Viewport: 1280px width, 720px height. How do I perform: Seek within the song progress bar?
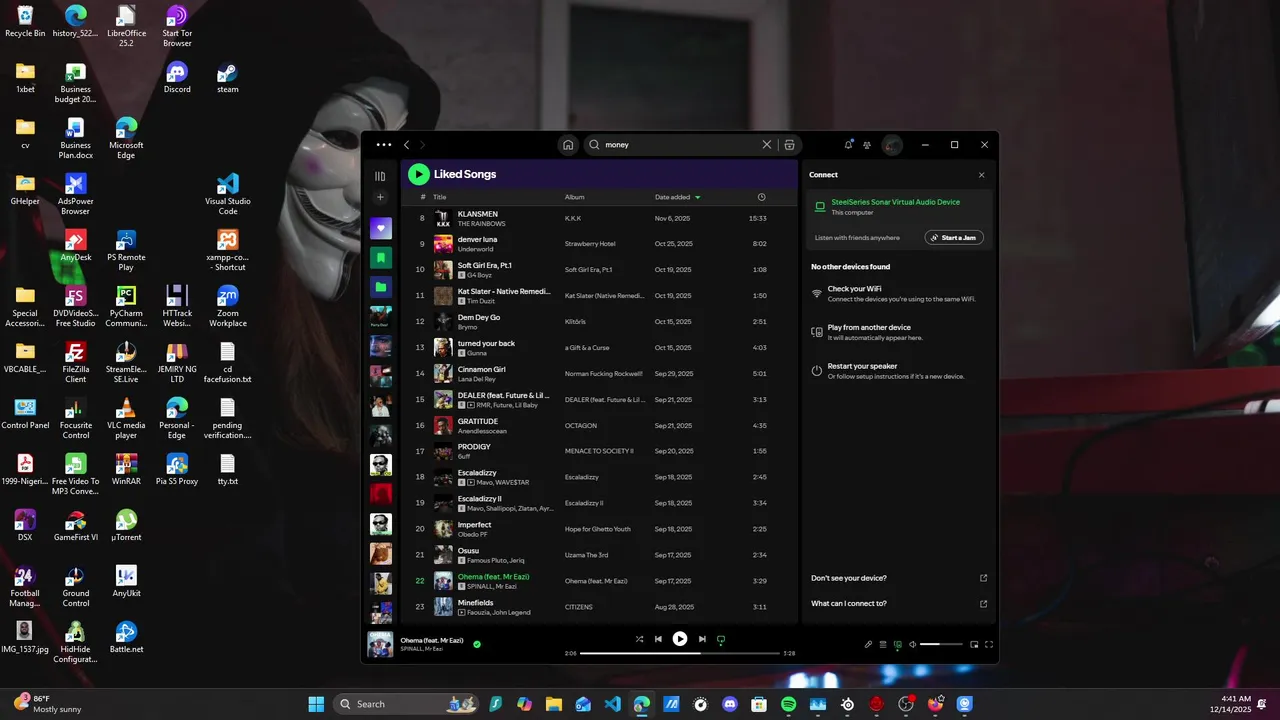(x=680, y=653)
